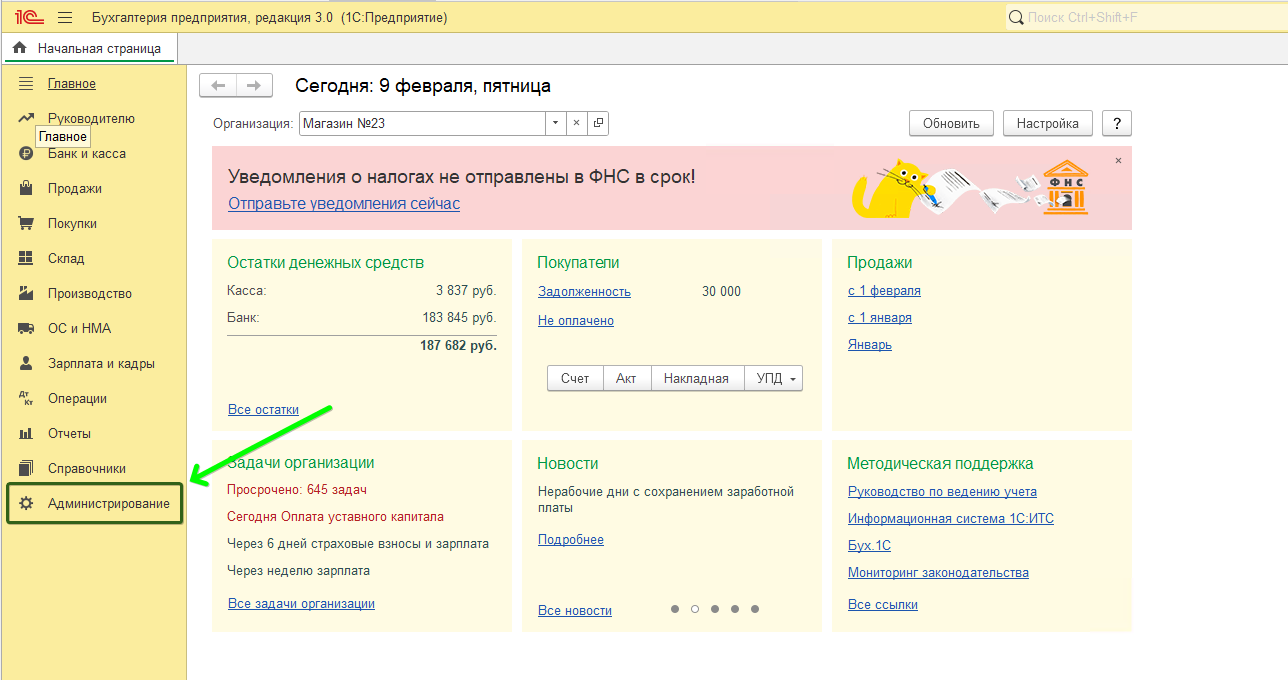1288x680 pixels.
Task: Expand the УПД dropdown arrow
Action: [x=793, y=379]
